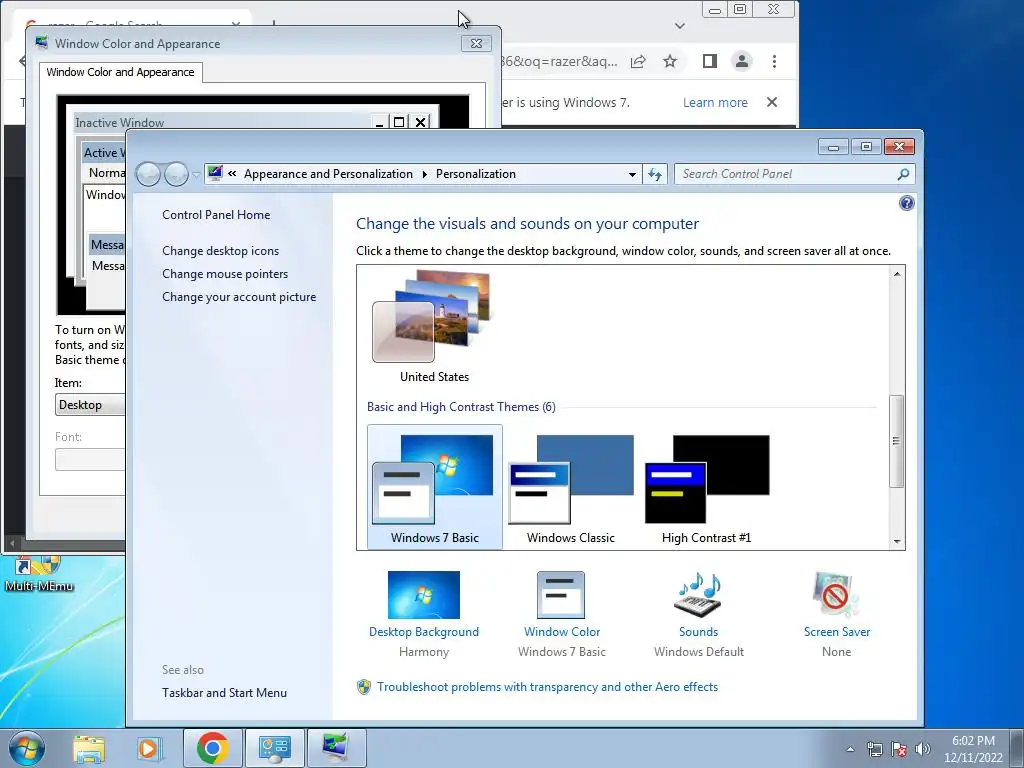Click the Forward arrow in Personalization window
The height and width of the screenshot is (768, 1024).
[176, 174]
